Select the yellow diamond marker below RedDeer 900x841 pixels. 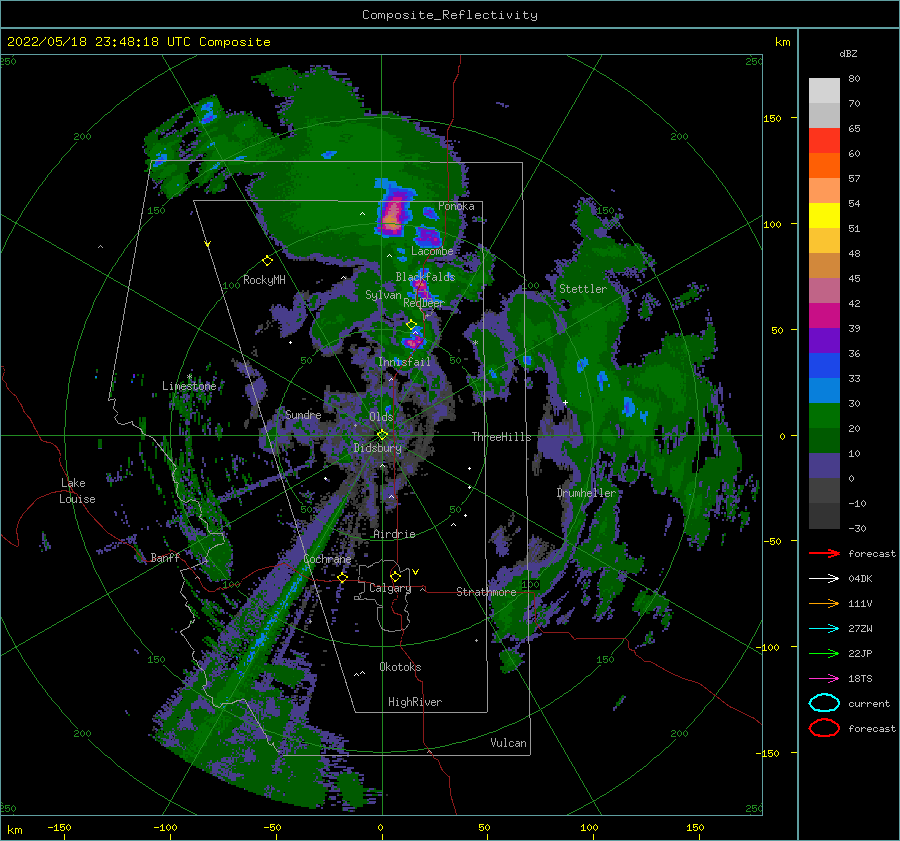[412, 325]
